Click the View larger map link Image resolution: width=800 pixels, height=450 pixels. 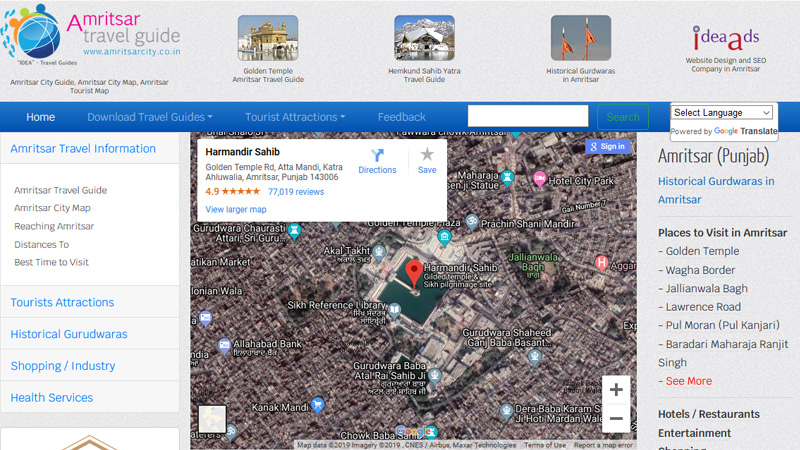[236, 209]
